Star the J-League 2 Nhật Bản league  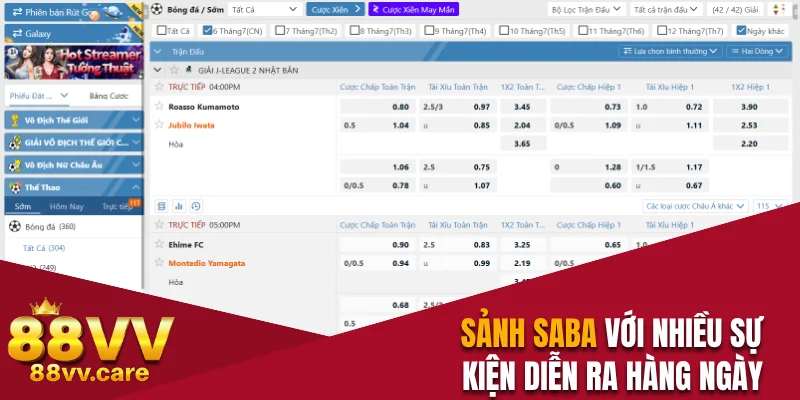click(x=175, y=70)
